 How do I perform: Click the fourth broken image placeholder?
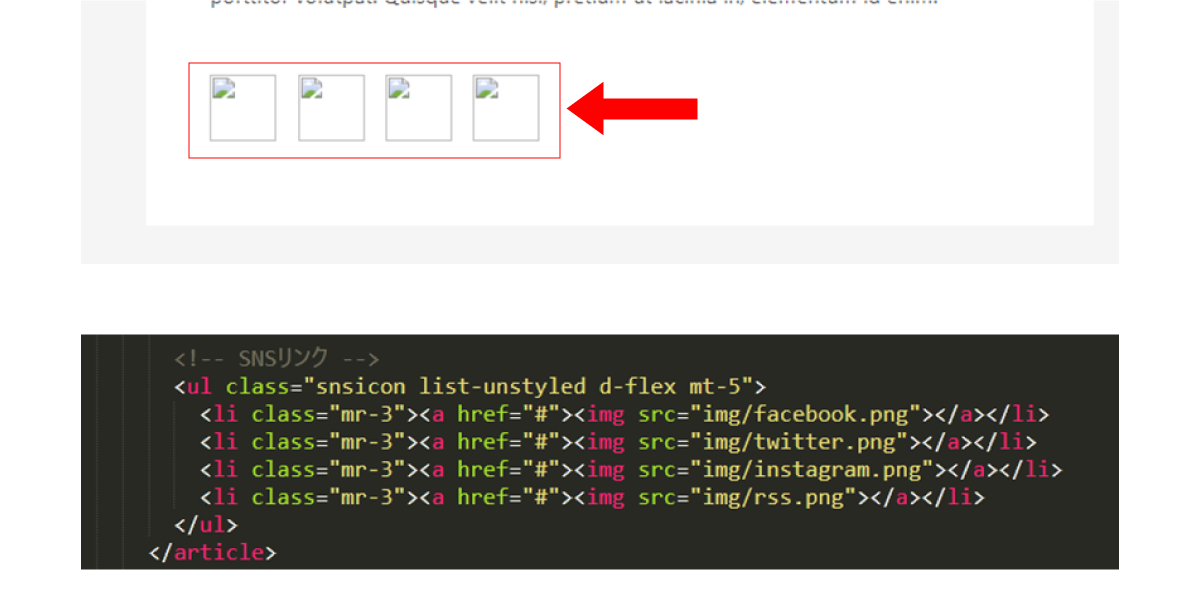tap(506, 108)
